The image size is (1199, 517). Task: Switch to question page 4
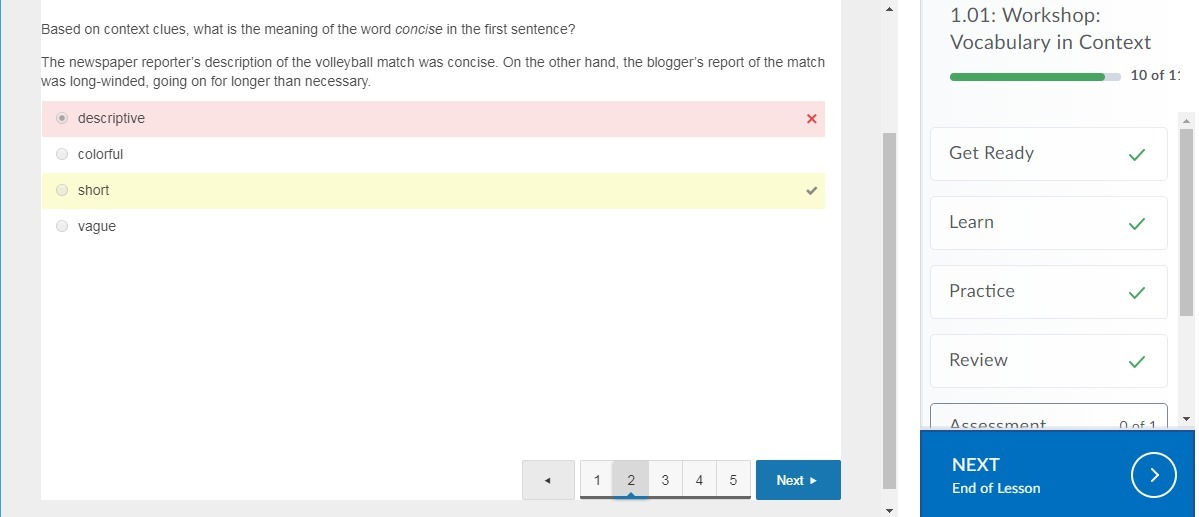(x=699, y=480)
